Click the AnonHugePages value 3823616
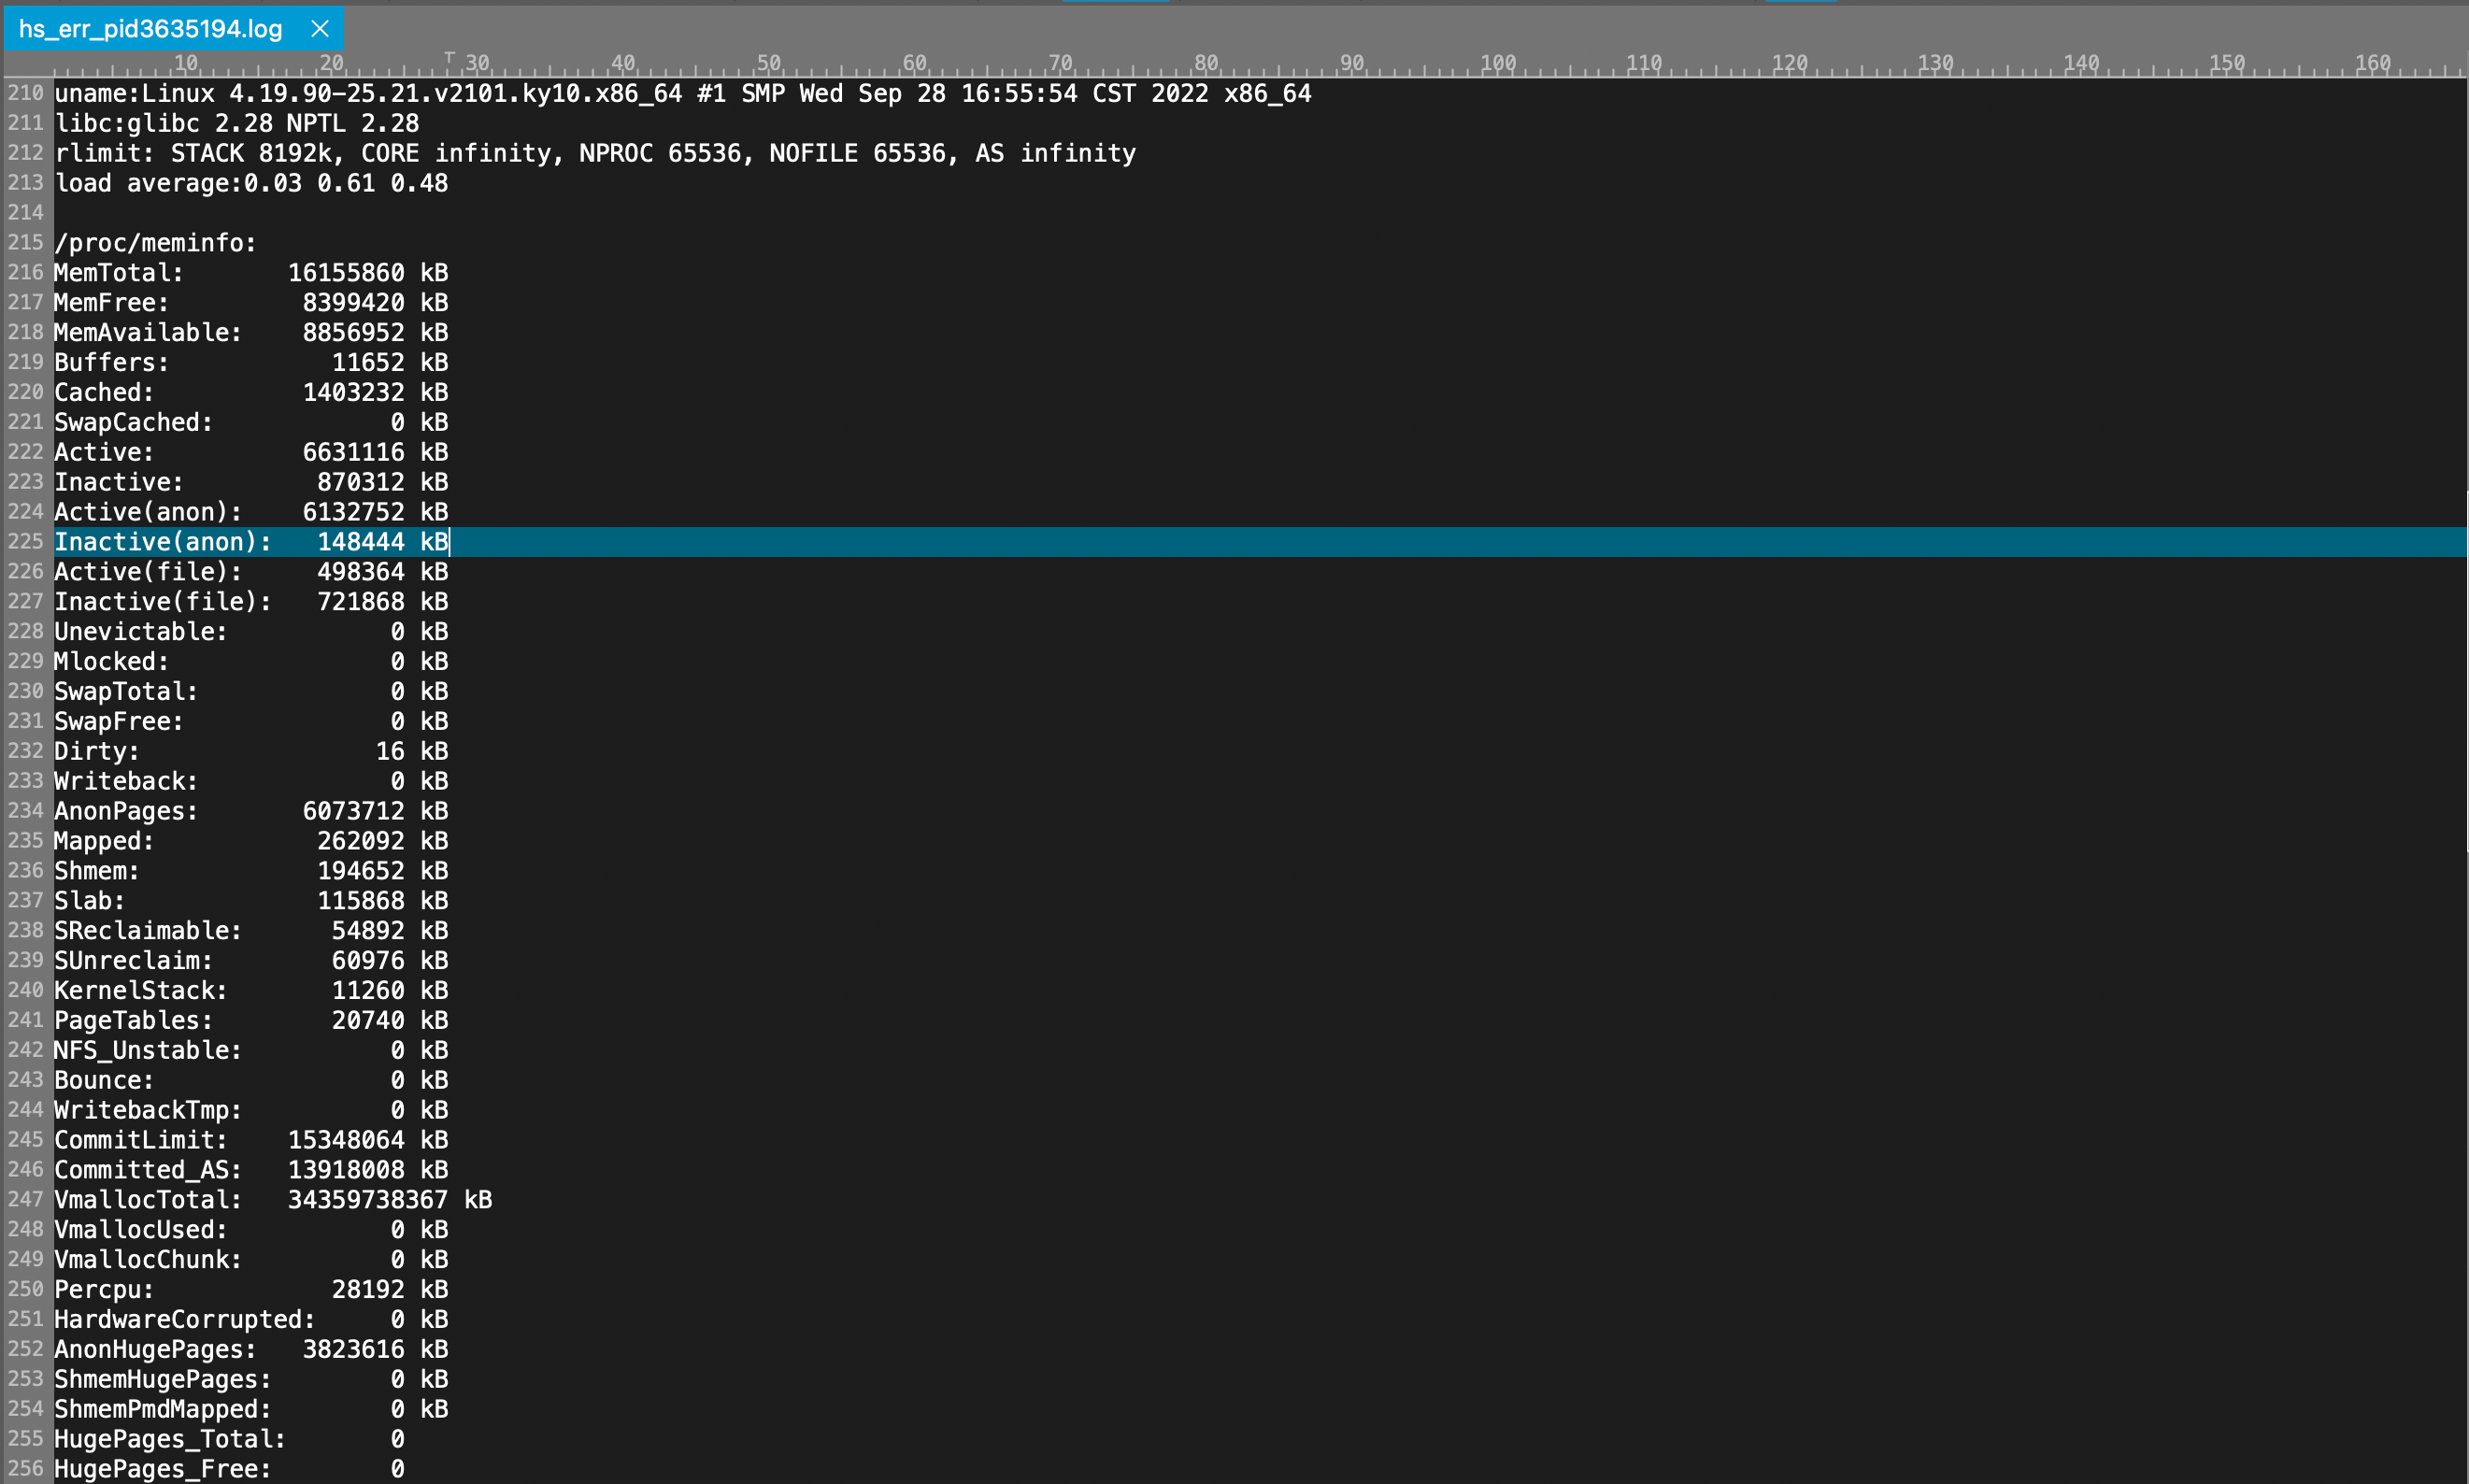2469x1484 pixels. [x=355, y=1349]
